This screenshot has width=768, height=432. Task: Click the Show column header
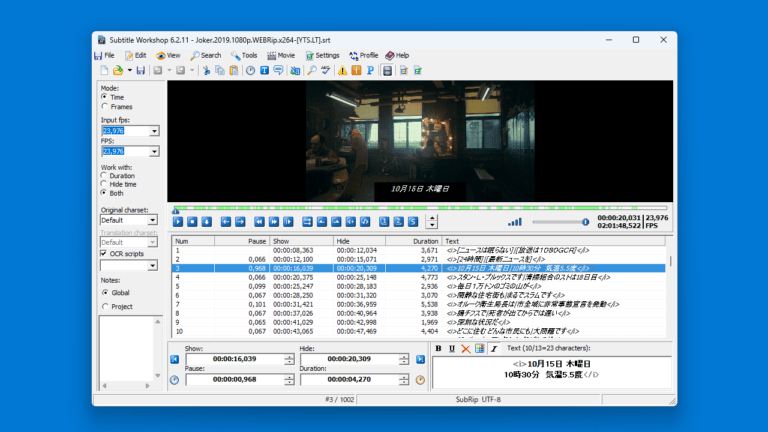pos(302,241)
